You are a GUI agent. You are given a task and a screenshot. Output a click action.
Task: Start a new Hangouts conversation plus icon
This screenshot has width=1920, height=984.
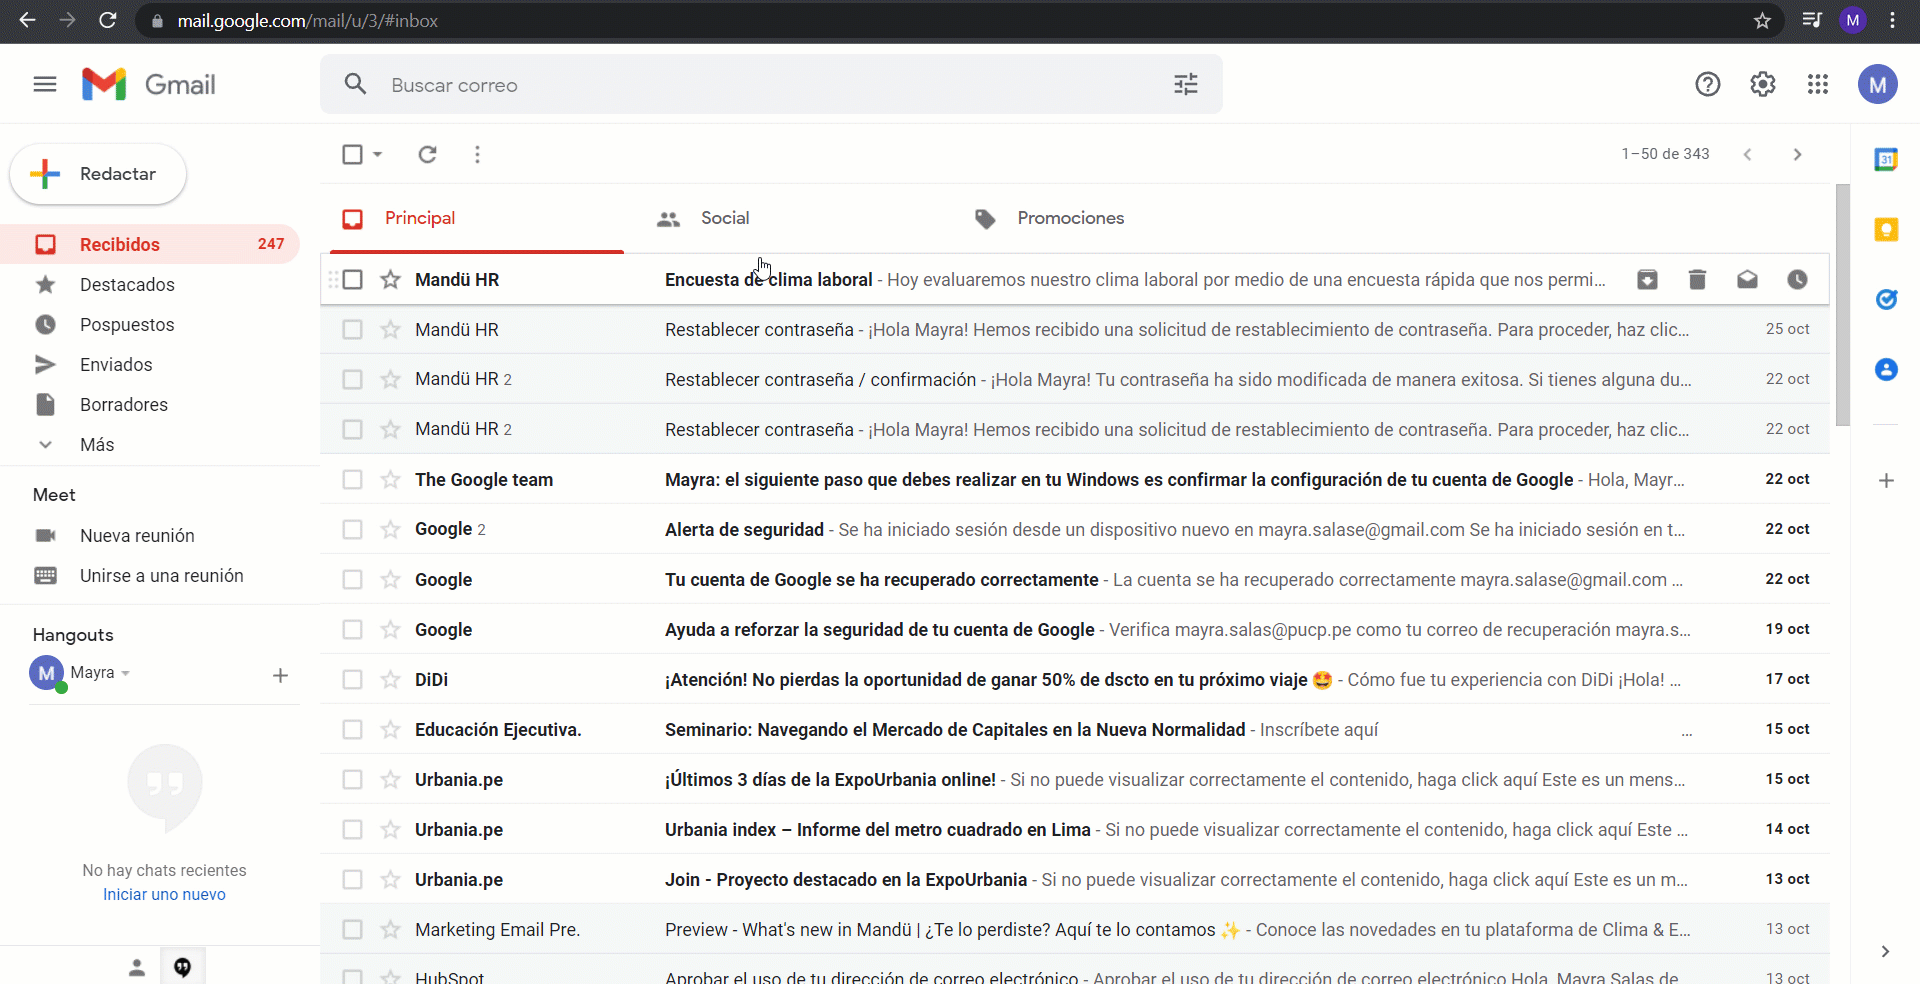click(x=280, y=676)
